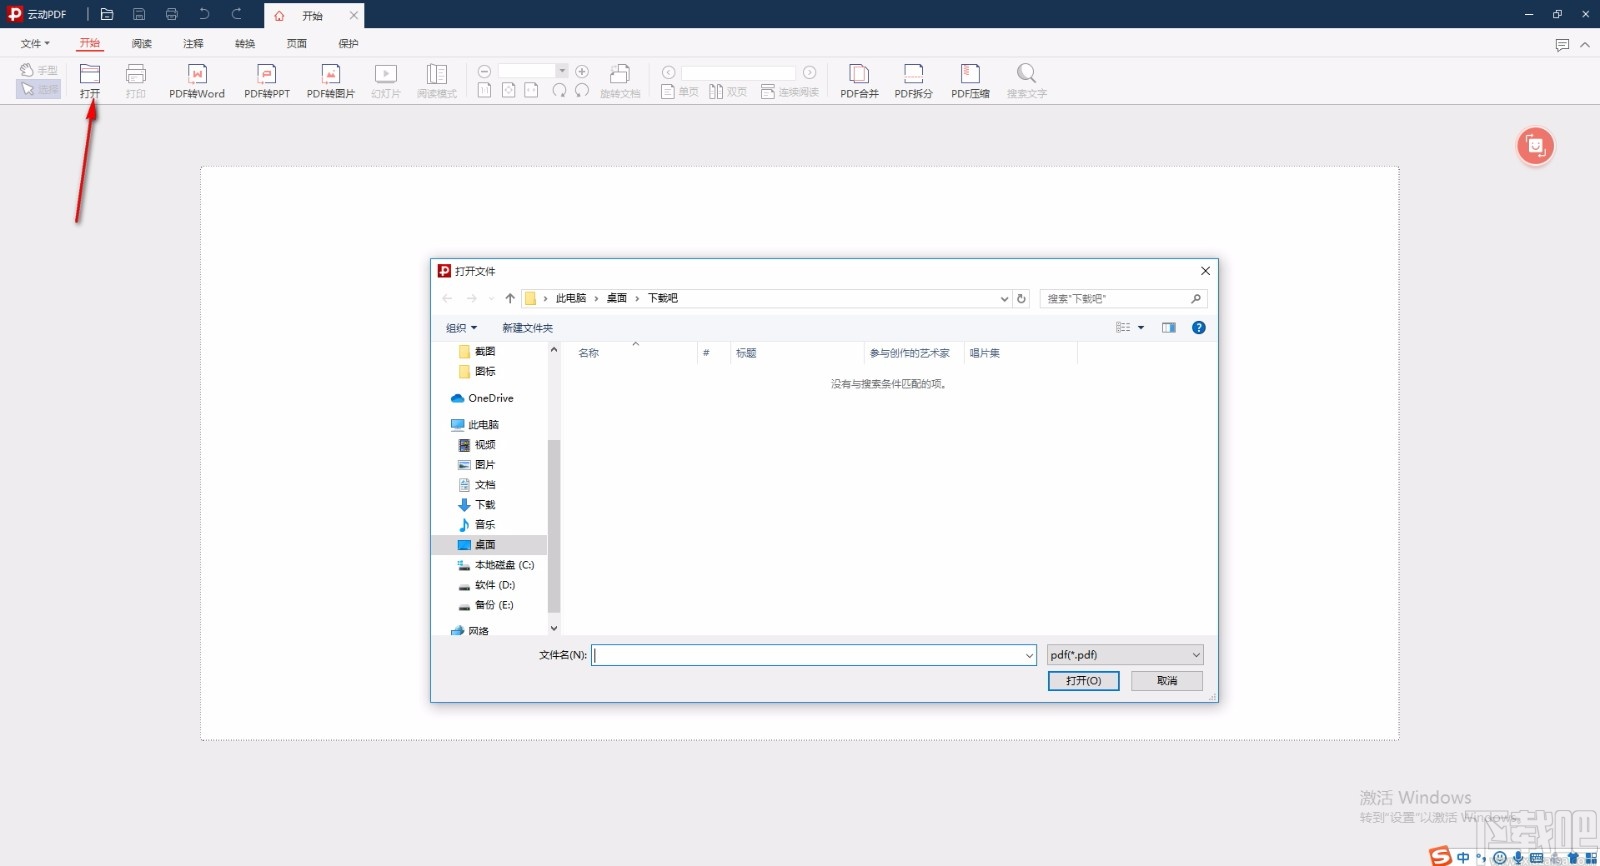Open the feedback comment icon at top right
Image resolution: width=1600 pixels, height=866 pixels.
point(1562,45)
